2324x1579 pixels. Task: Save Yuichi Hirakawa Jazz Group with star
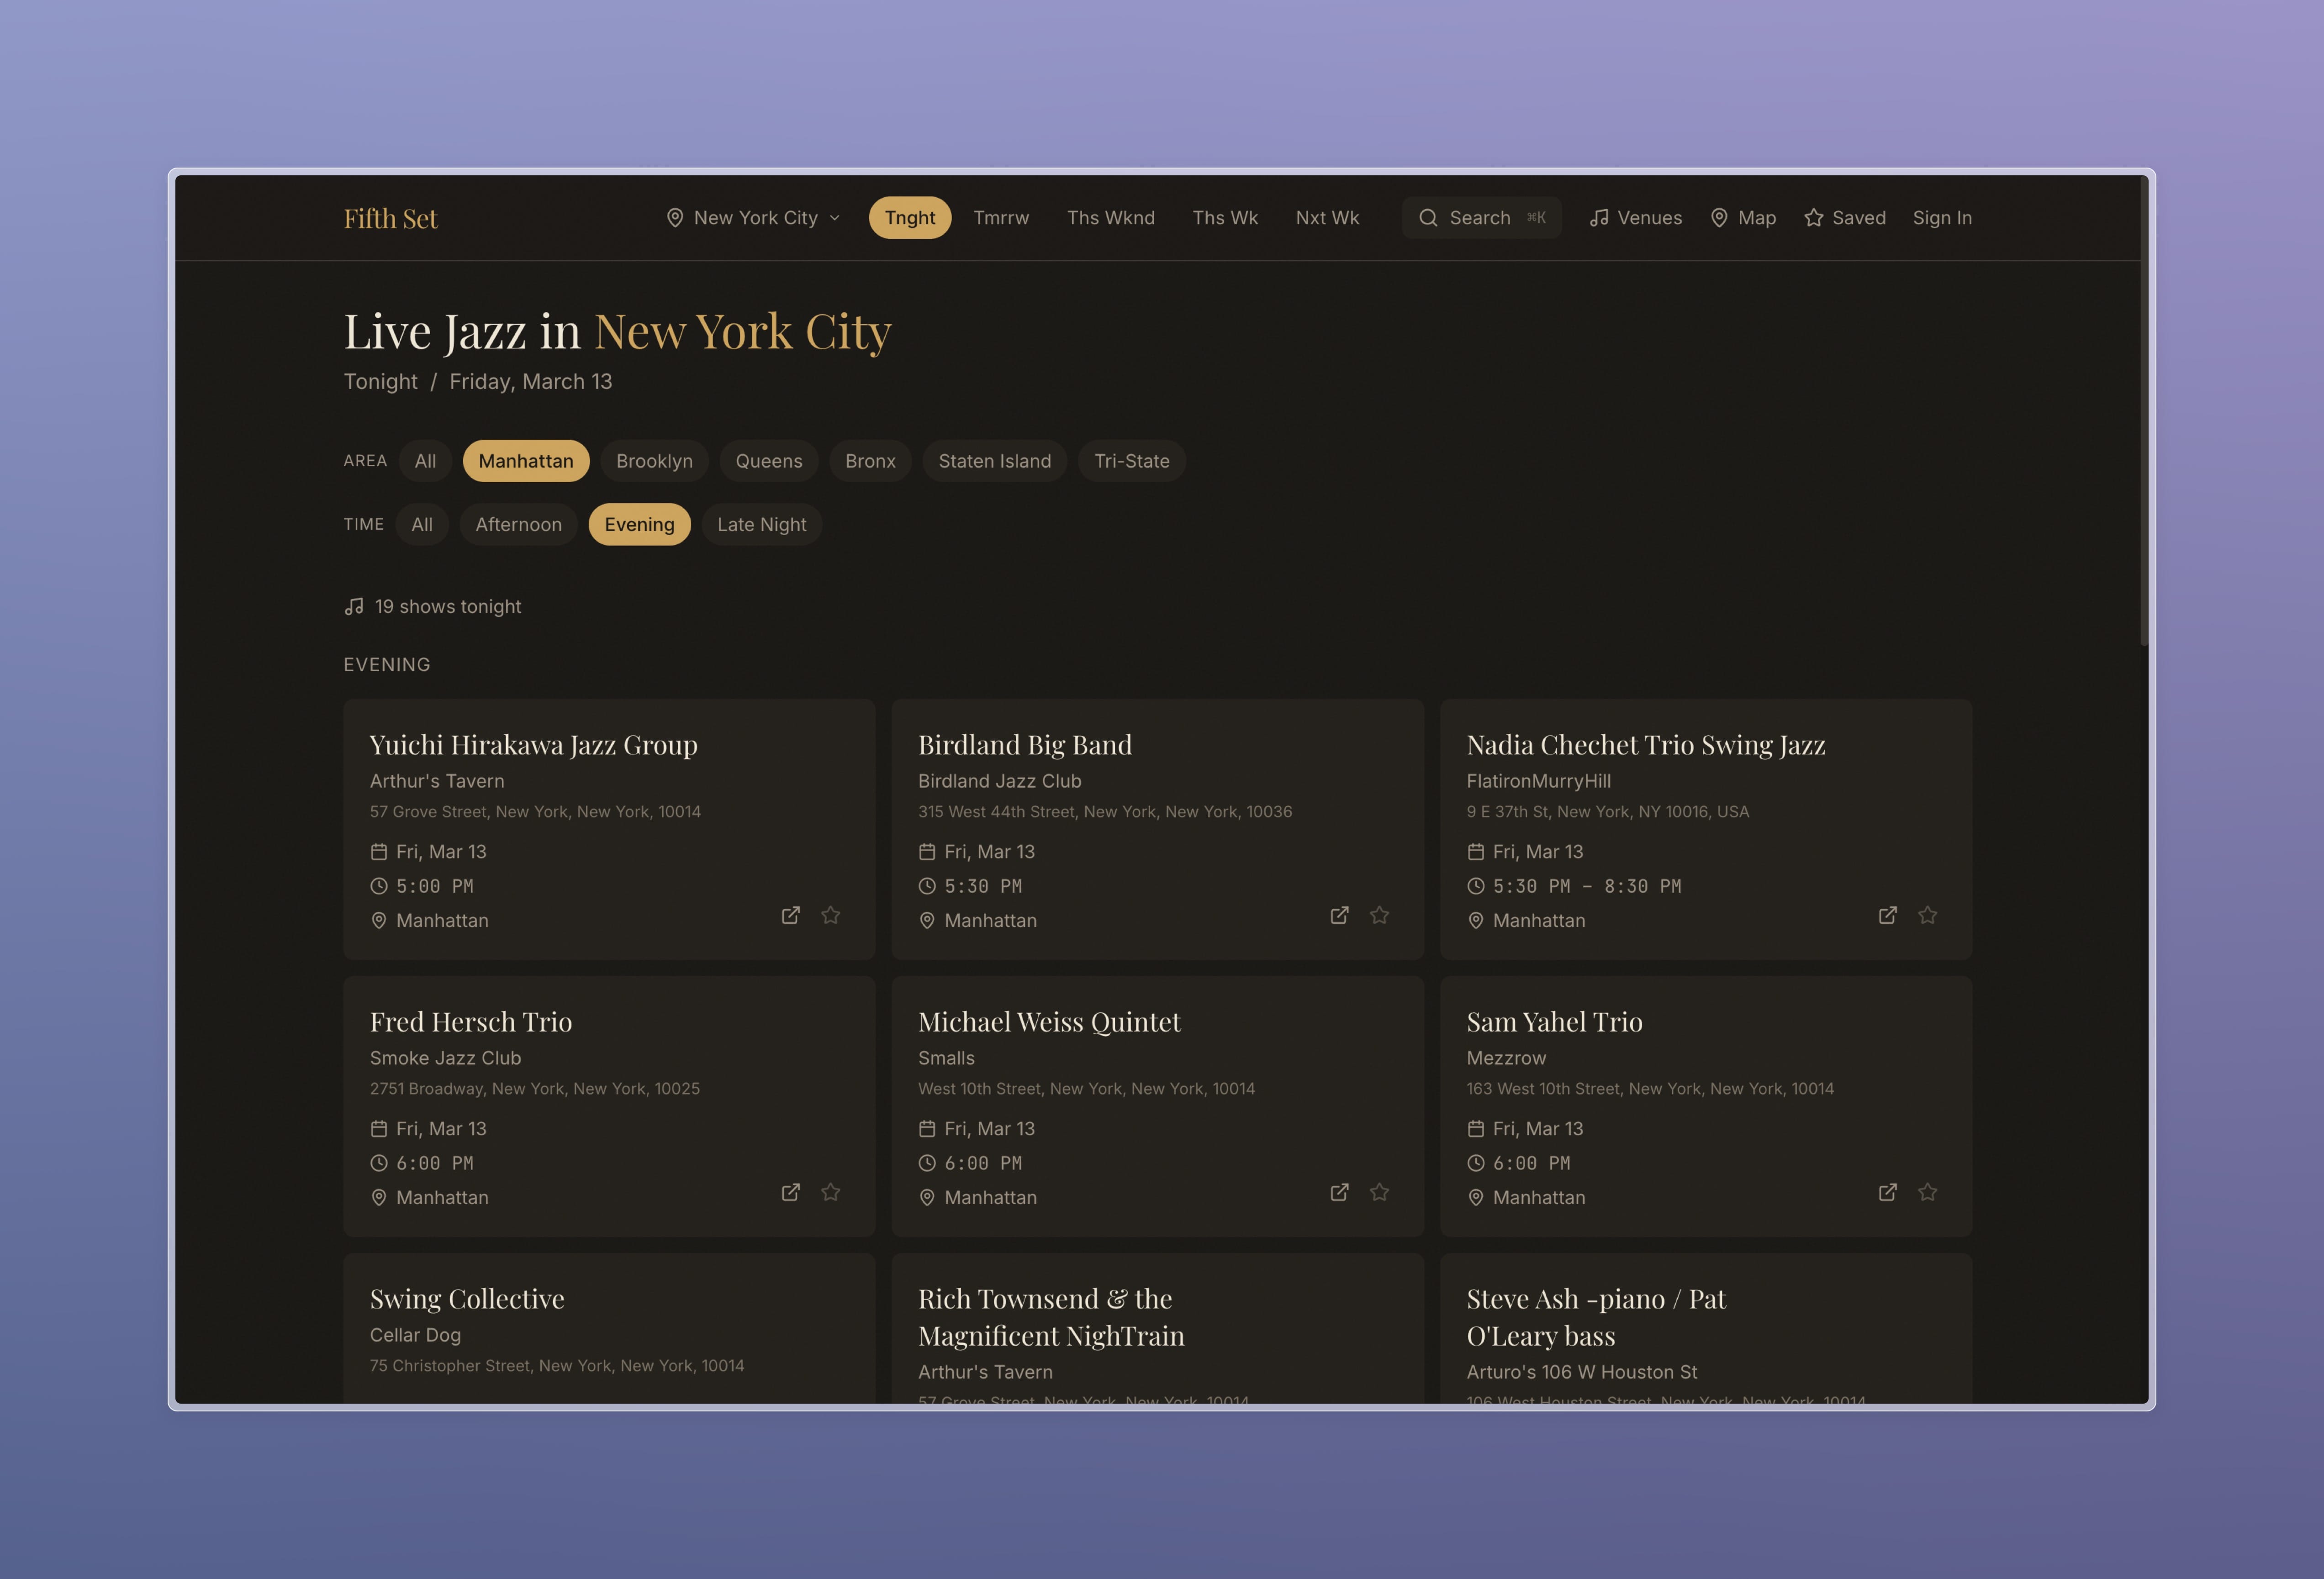click(x=830, y=915)
